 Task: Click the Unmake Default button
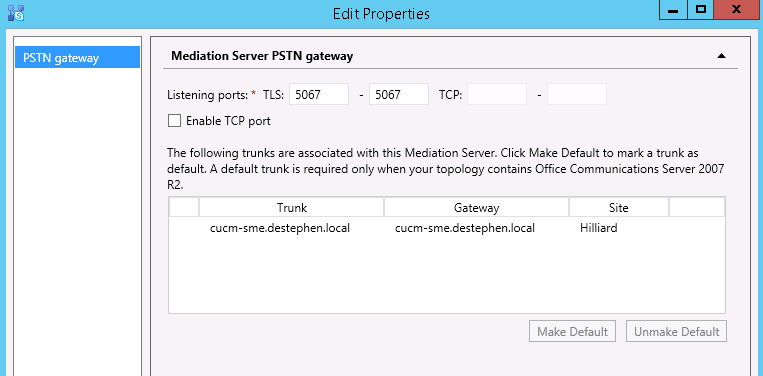click(676, 331)
